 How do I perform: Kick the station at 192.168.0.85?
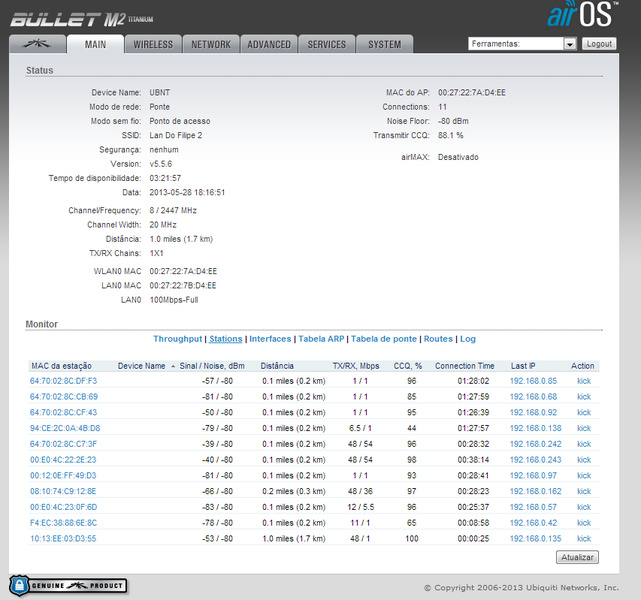[x=584, y=381]
